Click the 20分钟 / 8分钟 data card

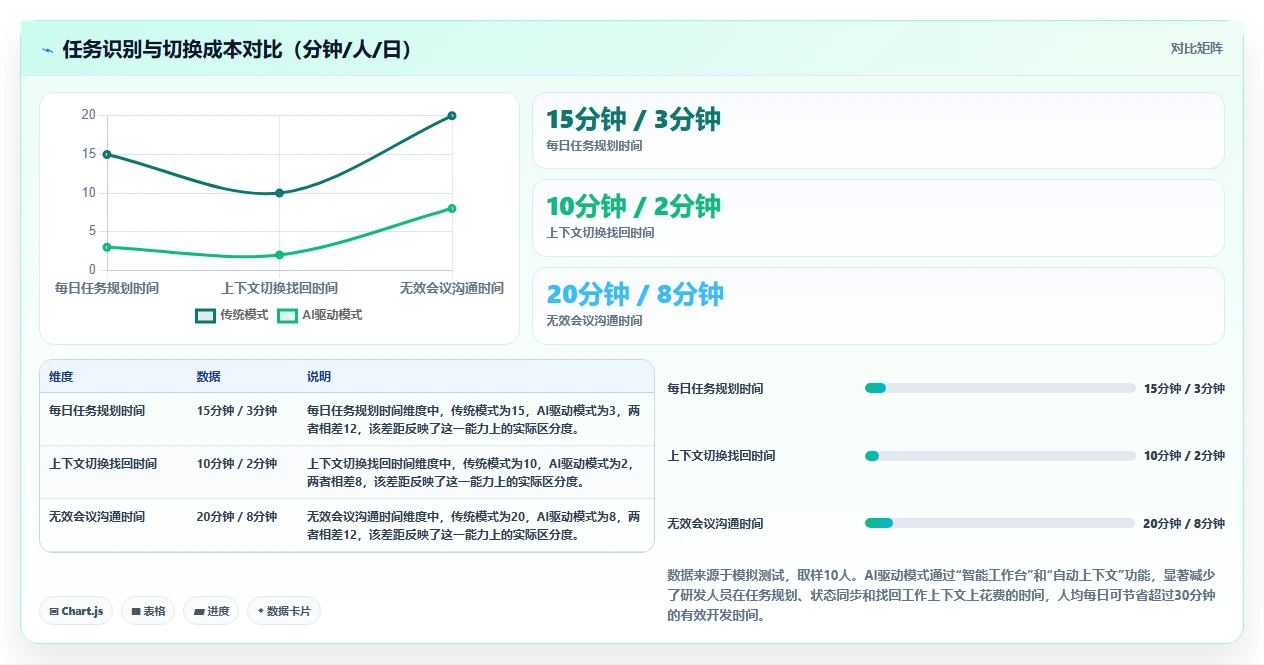(x=878, y=306)
